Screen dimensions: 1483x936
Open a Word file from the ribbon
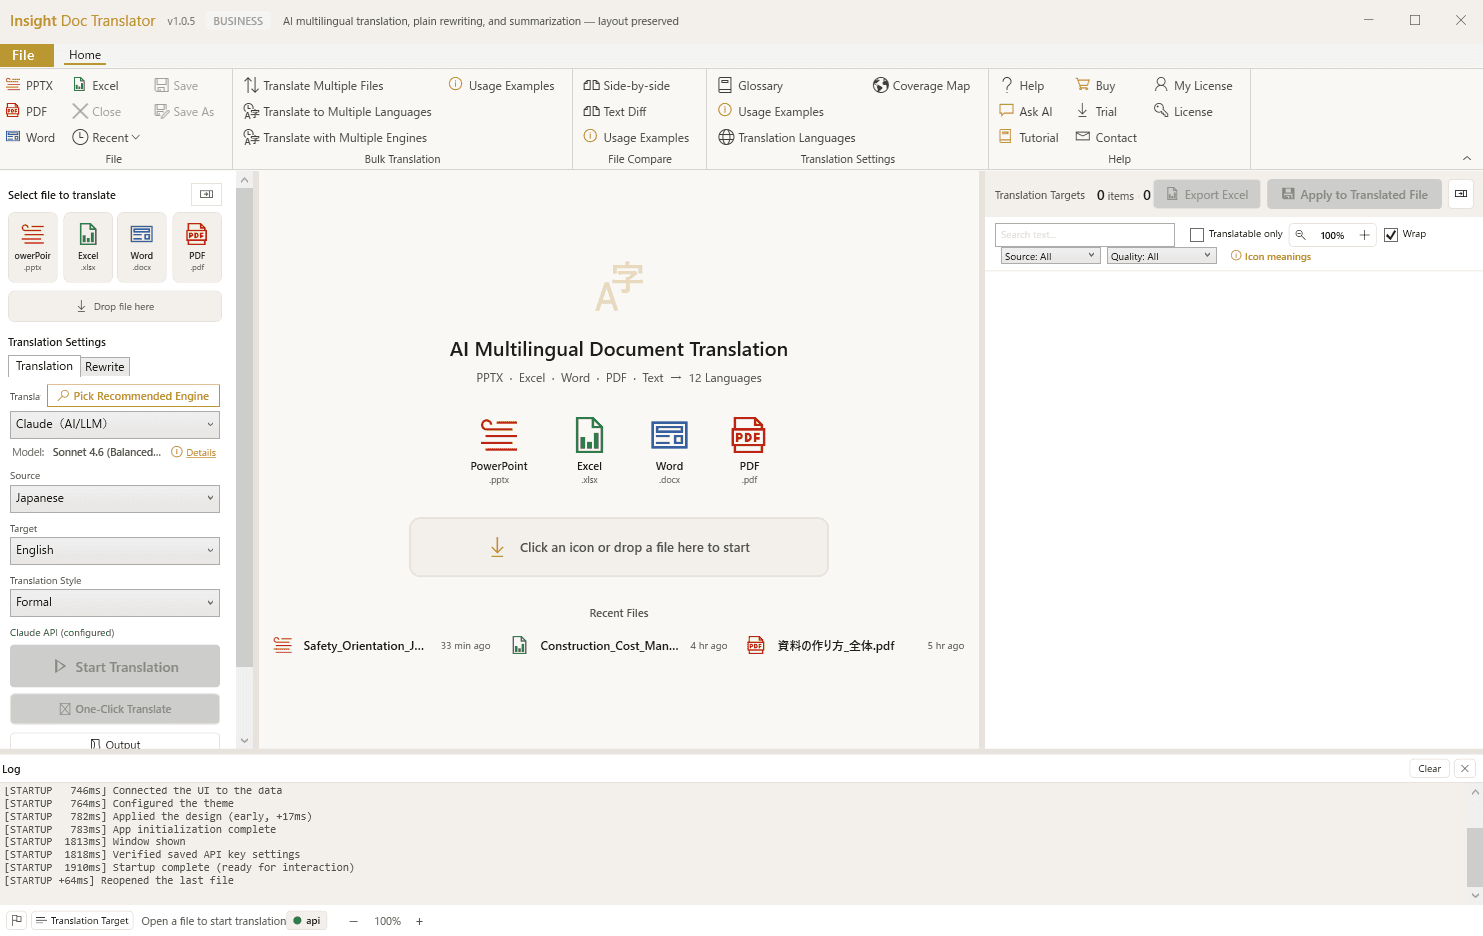pos(31,138)
